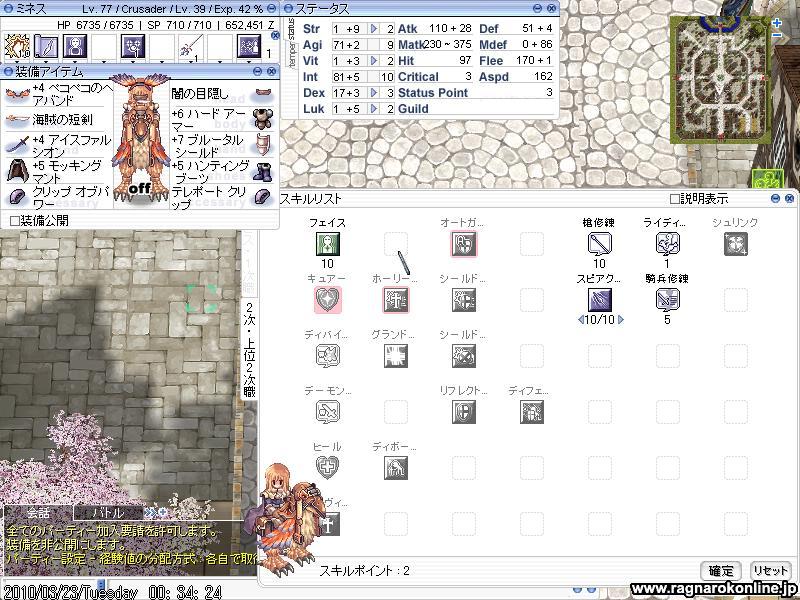Viewport: 800px width, 600px height.
Task: Zoom out the minimap with − button
Action: (777, 35)
